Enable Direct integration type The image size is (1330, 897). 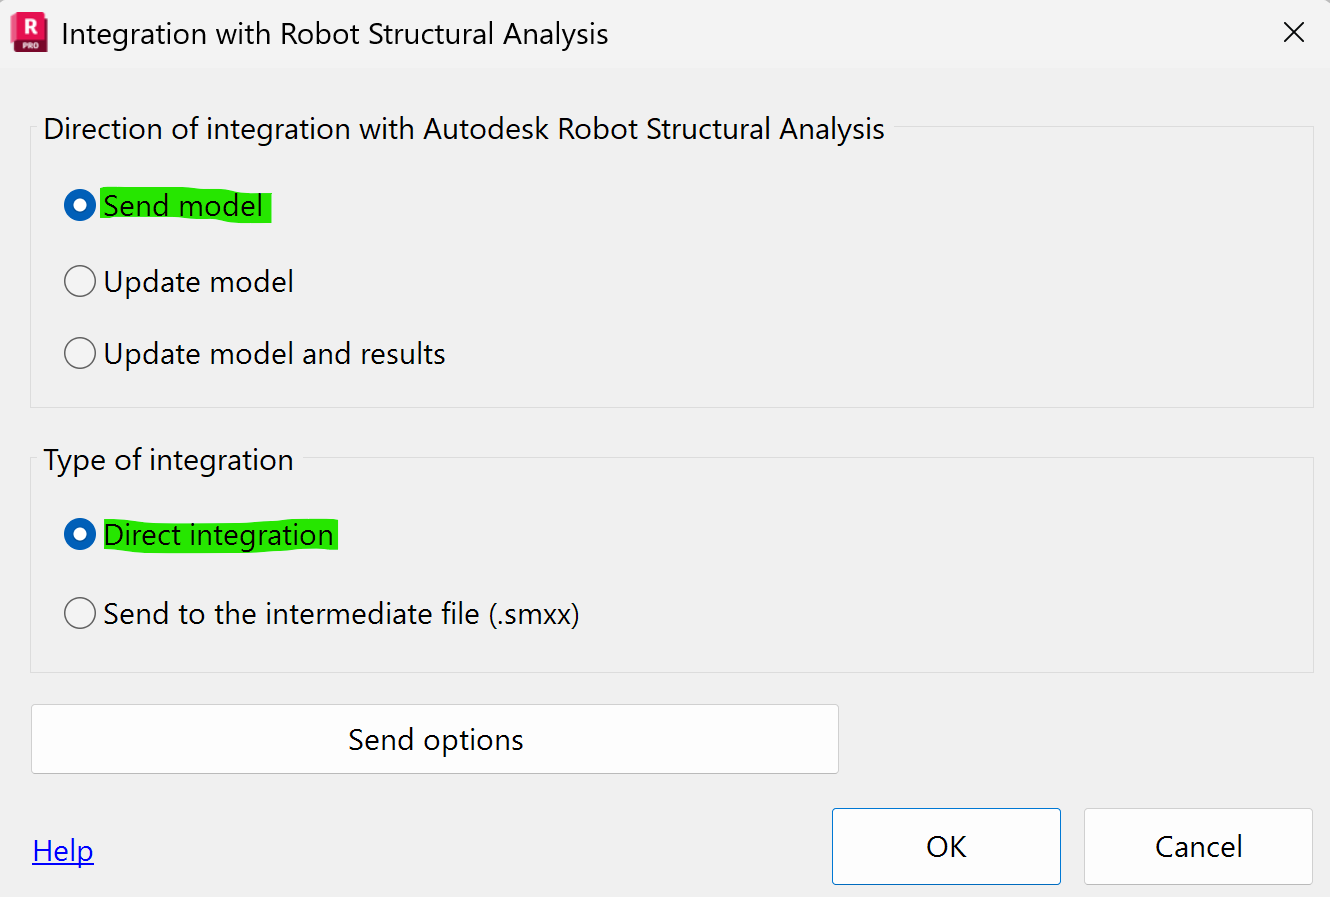point(79,534)
